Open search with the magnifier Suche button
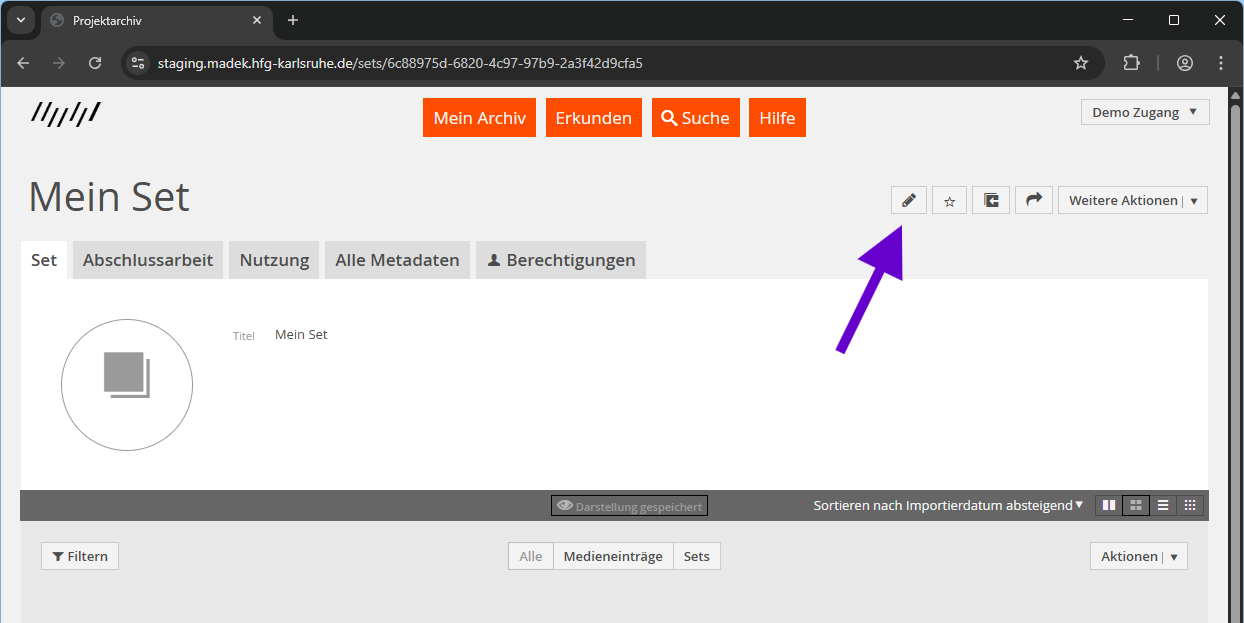This screenshot has width=1244, height=623. click(695, 117)
